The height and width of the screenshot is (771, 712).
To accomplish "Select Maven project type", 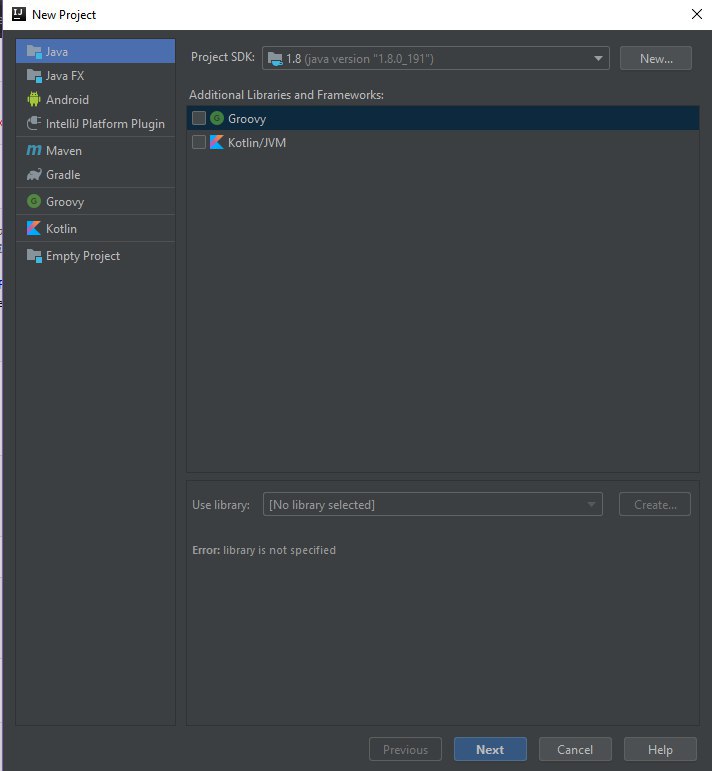I will coord(95,150).
